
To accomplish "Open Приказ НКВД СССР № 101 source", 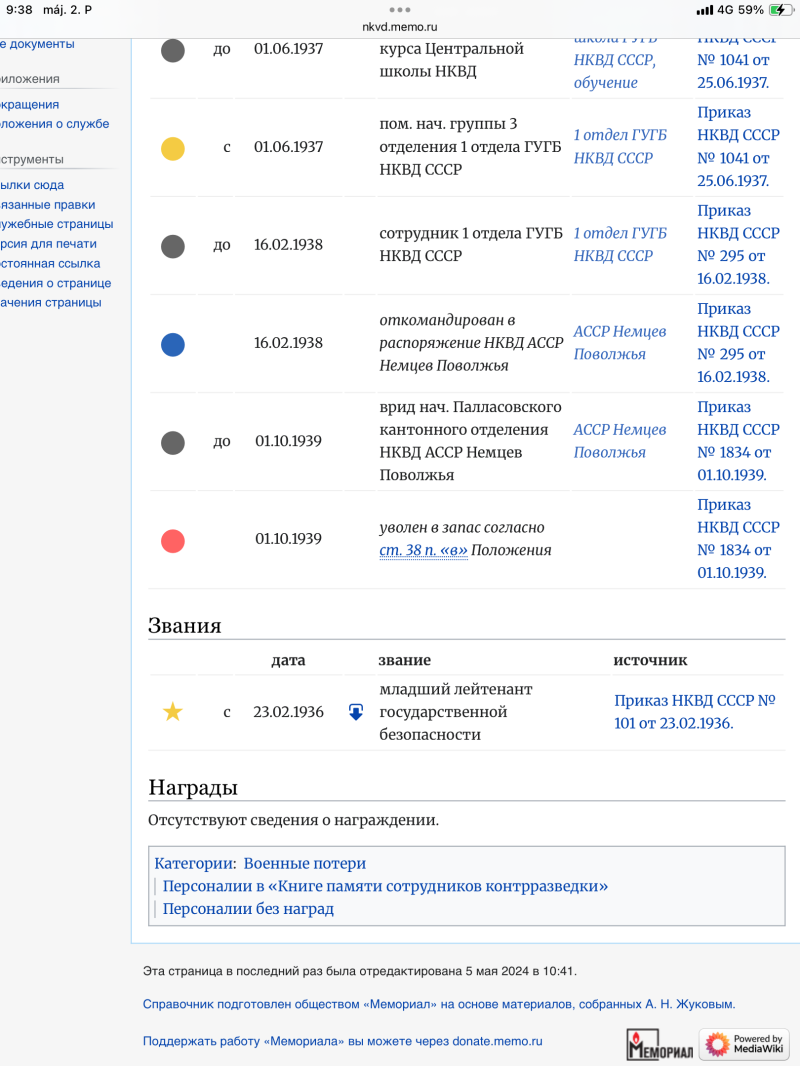I will pyautogui.click(x=695, y=712).
